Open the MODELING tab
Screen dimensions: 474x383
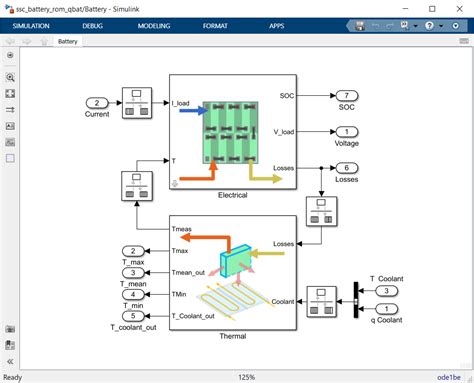click(154, 26)
